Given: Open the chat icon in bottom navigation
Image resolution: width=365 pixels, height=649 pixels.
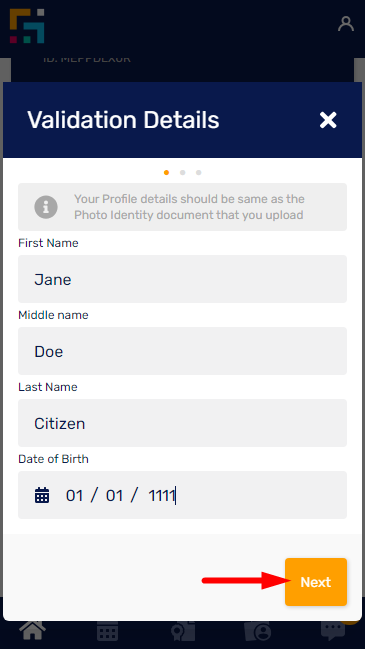Looking at the screenshot, I should click(333, 631).
